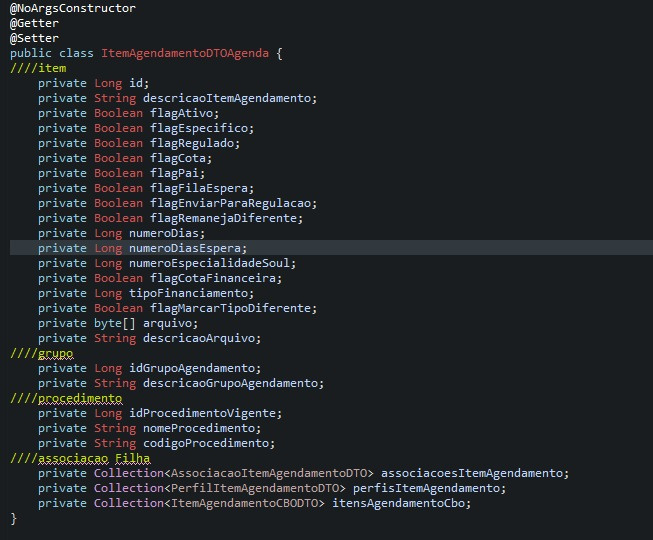The image size is (653, 540).
Task: Click the flagCota field name
Action: coord(178,158)
